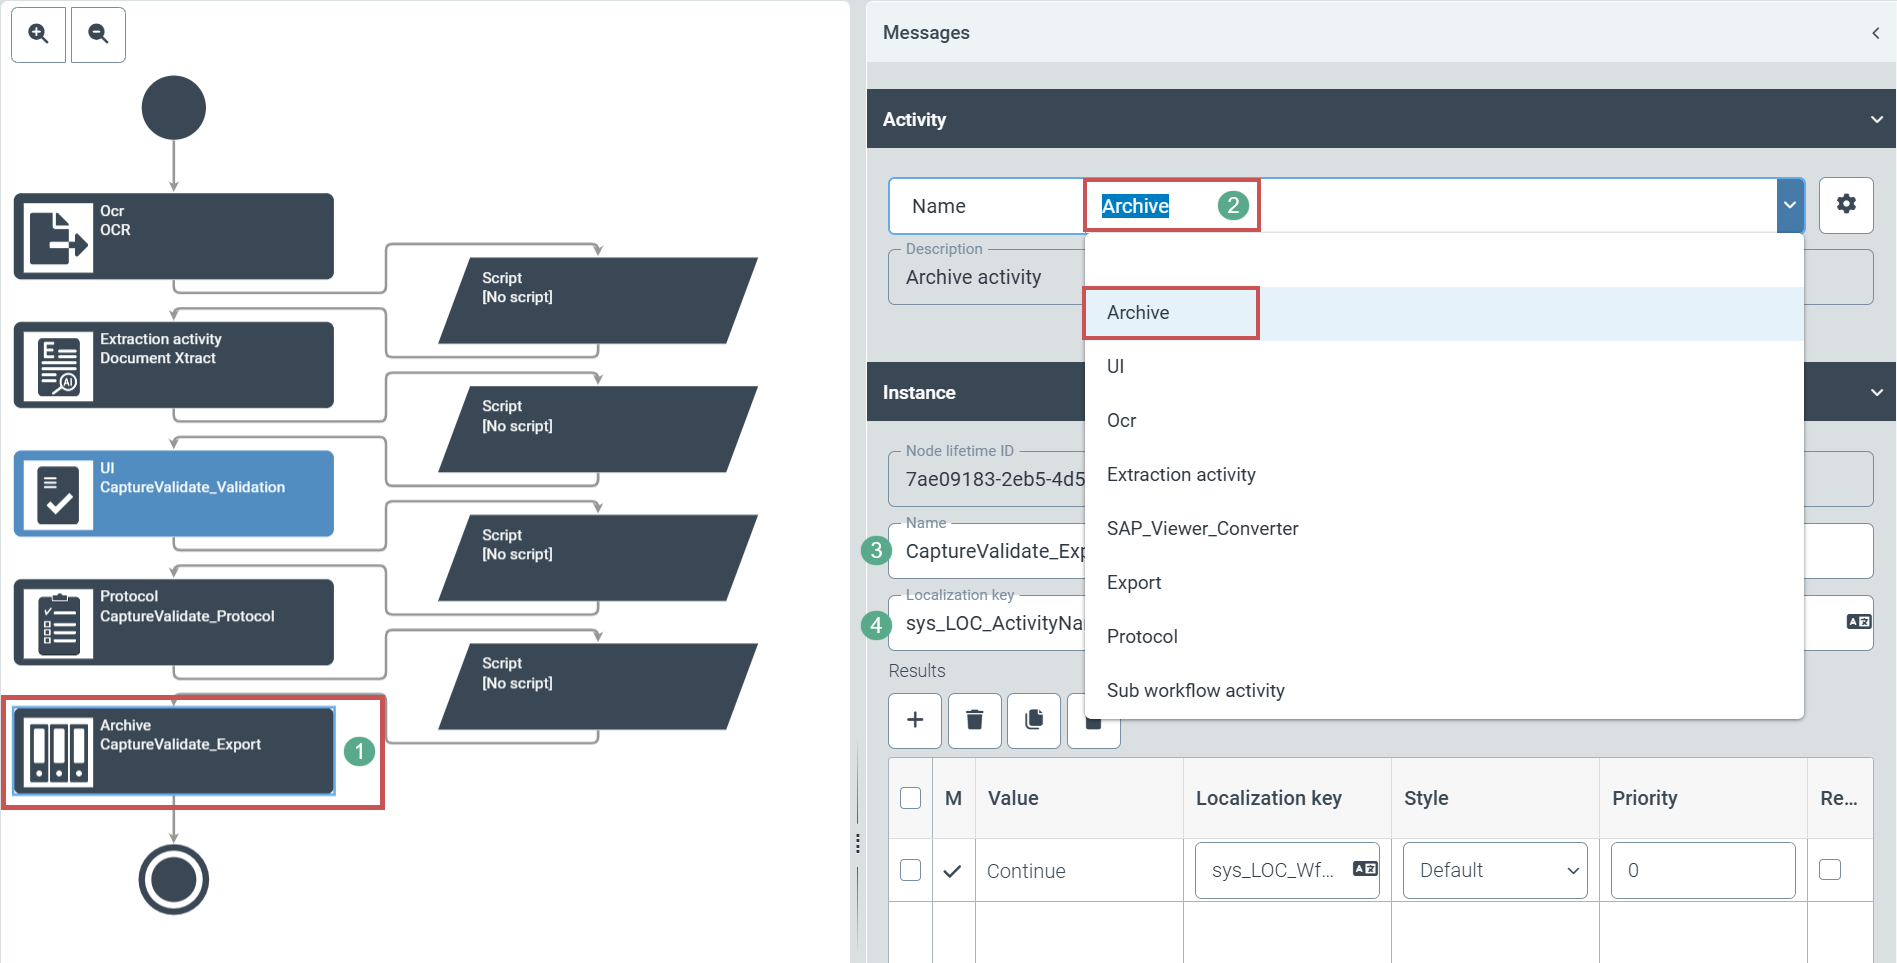Screen dimensions: 1897x963
Task: Click the Priority input field with 0
Action: tap(1702, 870)
